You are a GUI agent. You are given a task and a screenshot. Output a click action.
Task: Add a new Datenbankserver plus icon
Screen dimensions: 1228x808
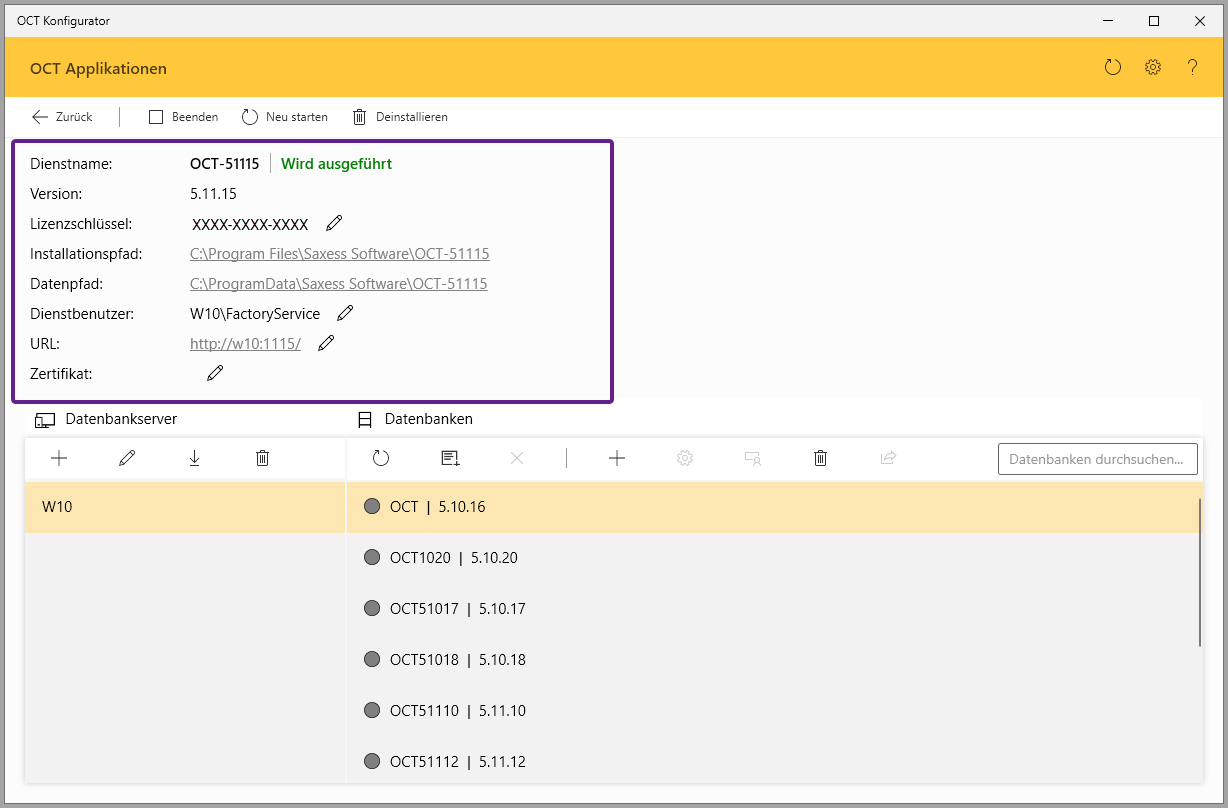[x=59, y=458]
